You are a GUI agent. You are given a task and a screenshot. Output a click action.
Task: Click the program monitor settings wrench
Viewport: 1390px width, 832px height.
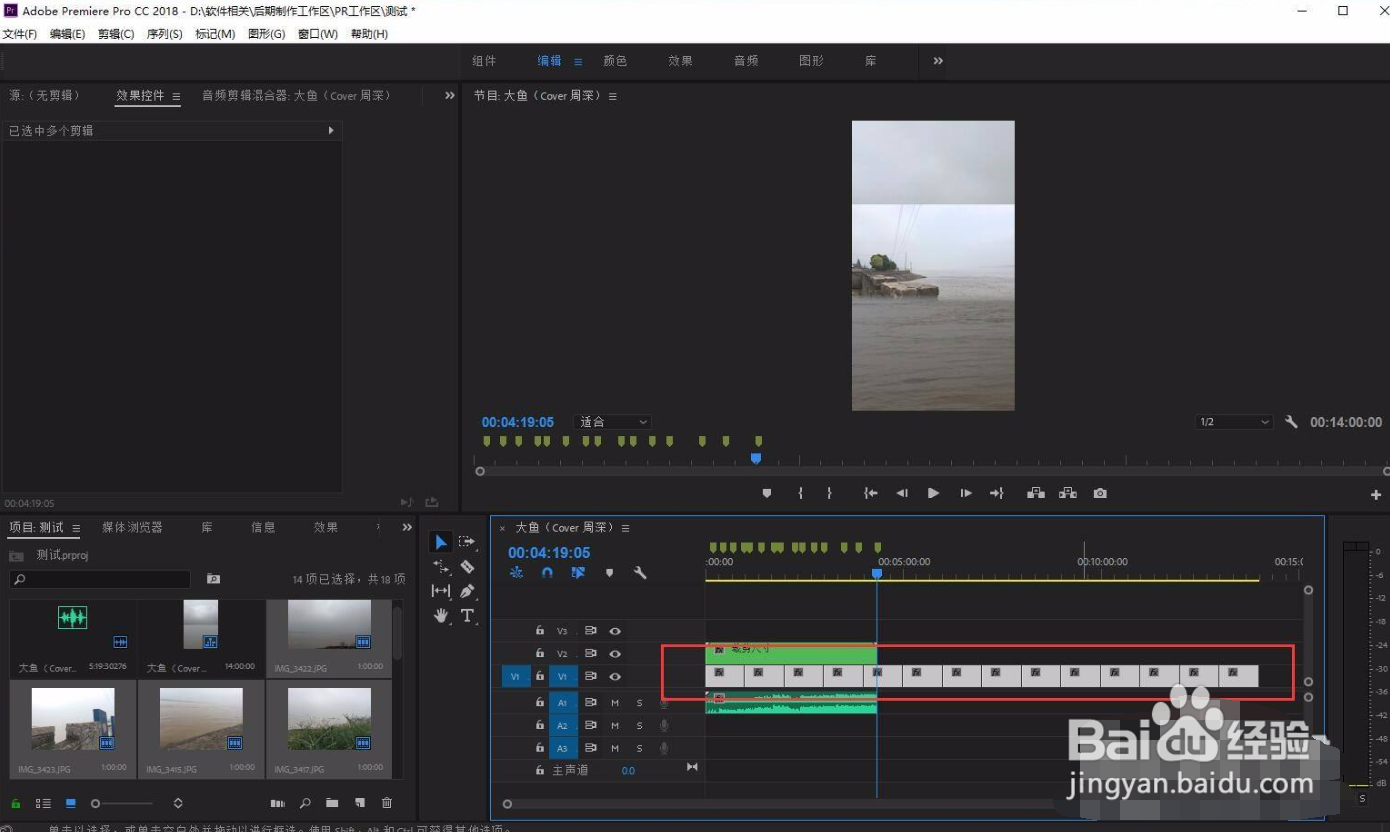(x=1291, y=422)
